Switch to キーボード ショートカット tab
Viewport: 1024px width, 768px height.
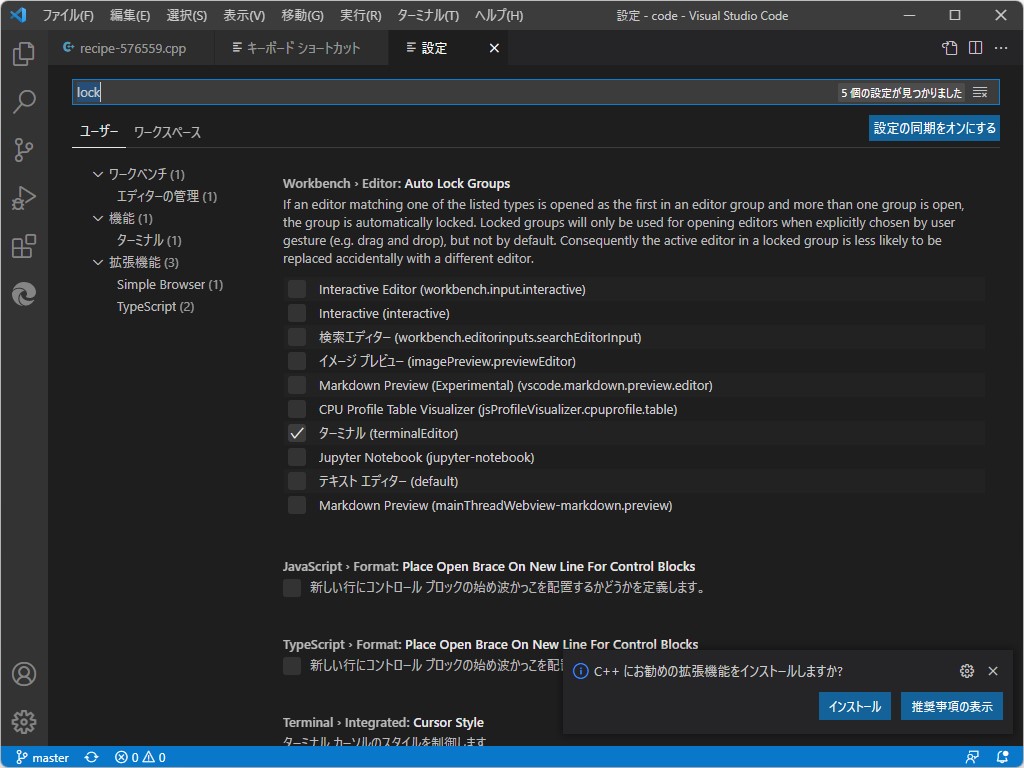pyautogui.click(x=301, y=48)
